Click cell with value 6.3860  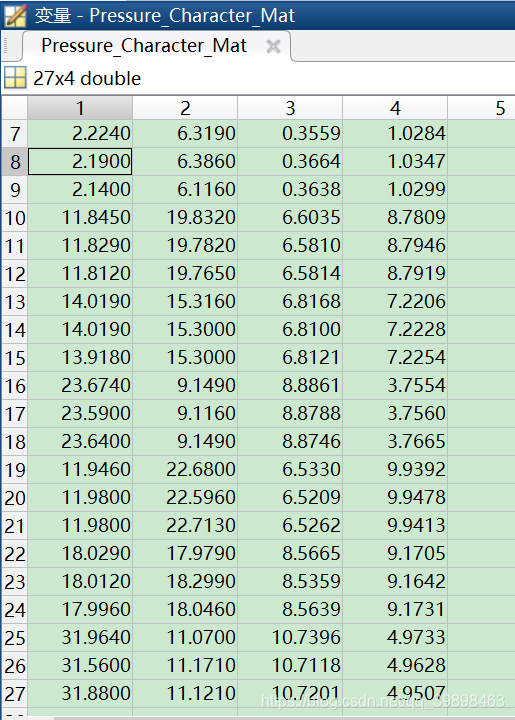pos(185,162)
